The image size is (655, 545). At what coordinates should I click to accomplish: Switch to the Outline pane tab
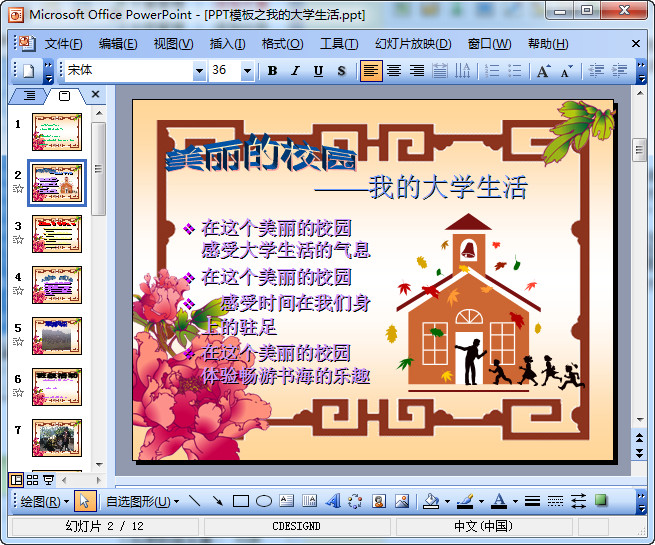click(29, 96)
